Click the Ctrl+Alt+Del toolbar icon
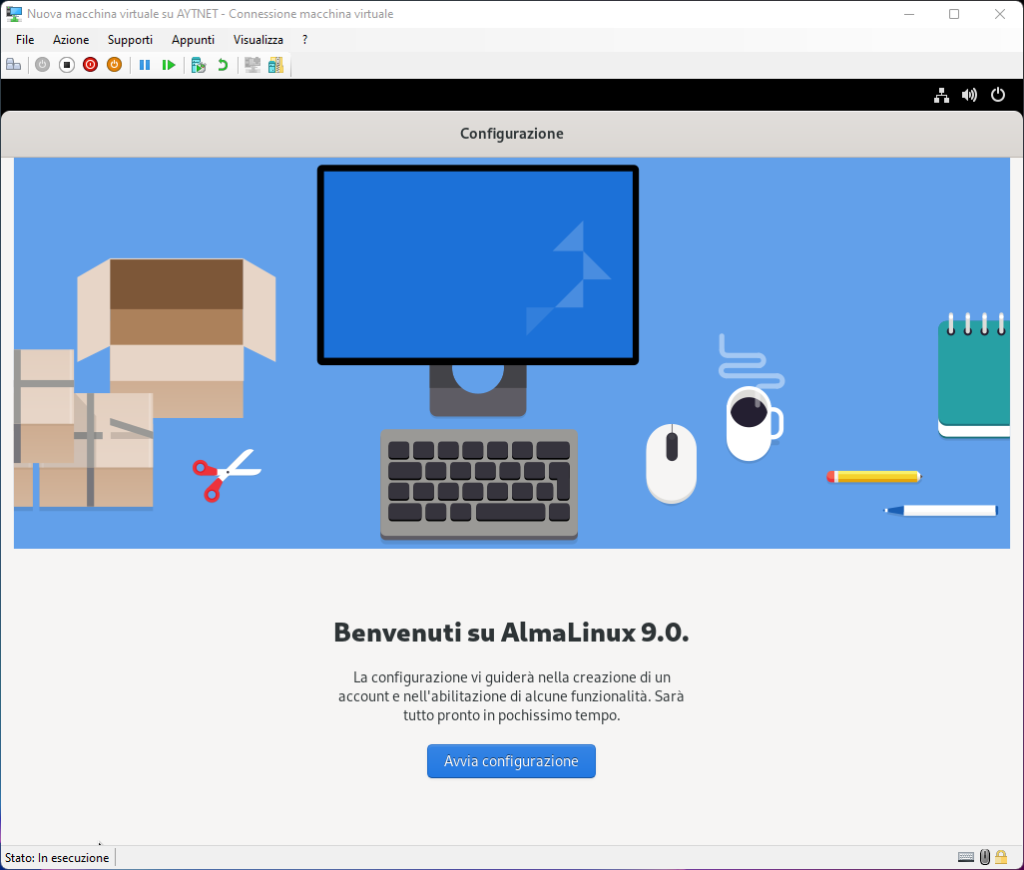The width and height of the screenshot is (1024, 870). click(14, 65)
